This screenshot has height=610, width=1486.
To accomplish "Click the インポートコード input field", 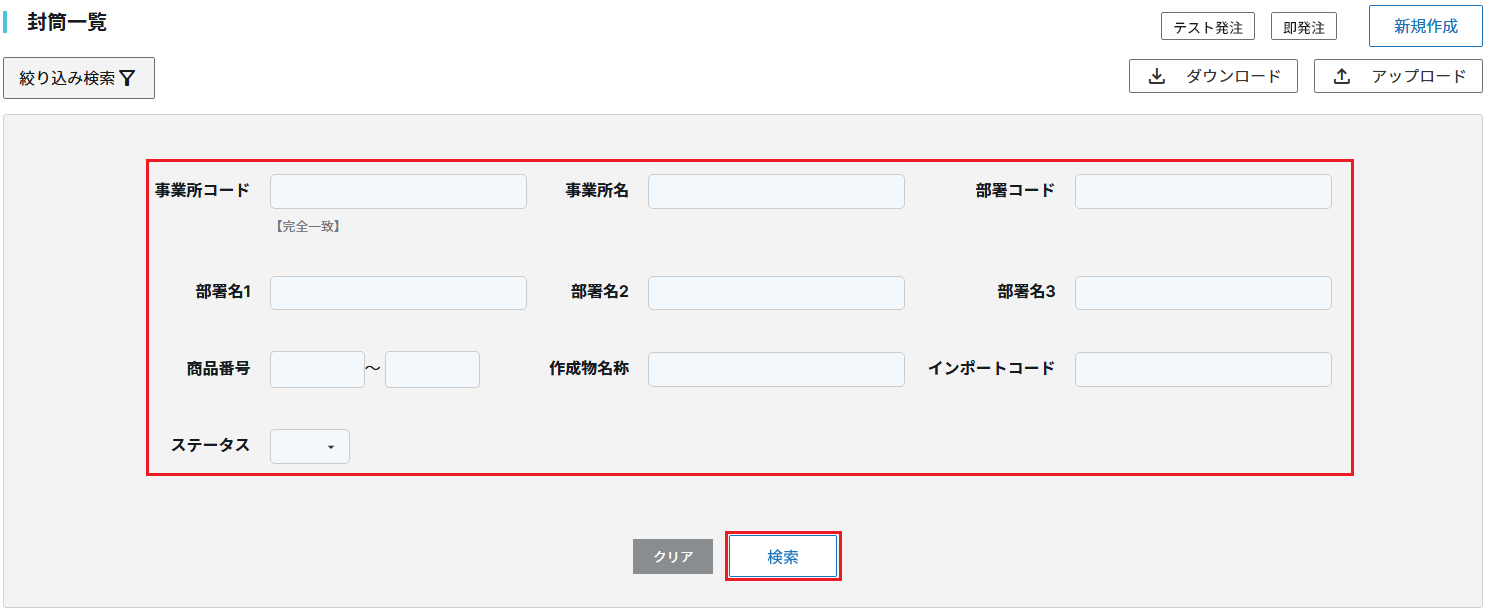I will pyautogui.click(x=1203, y=369).
